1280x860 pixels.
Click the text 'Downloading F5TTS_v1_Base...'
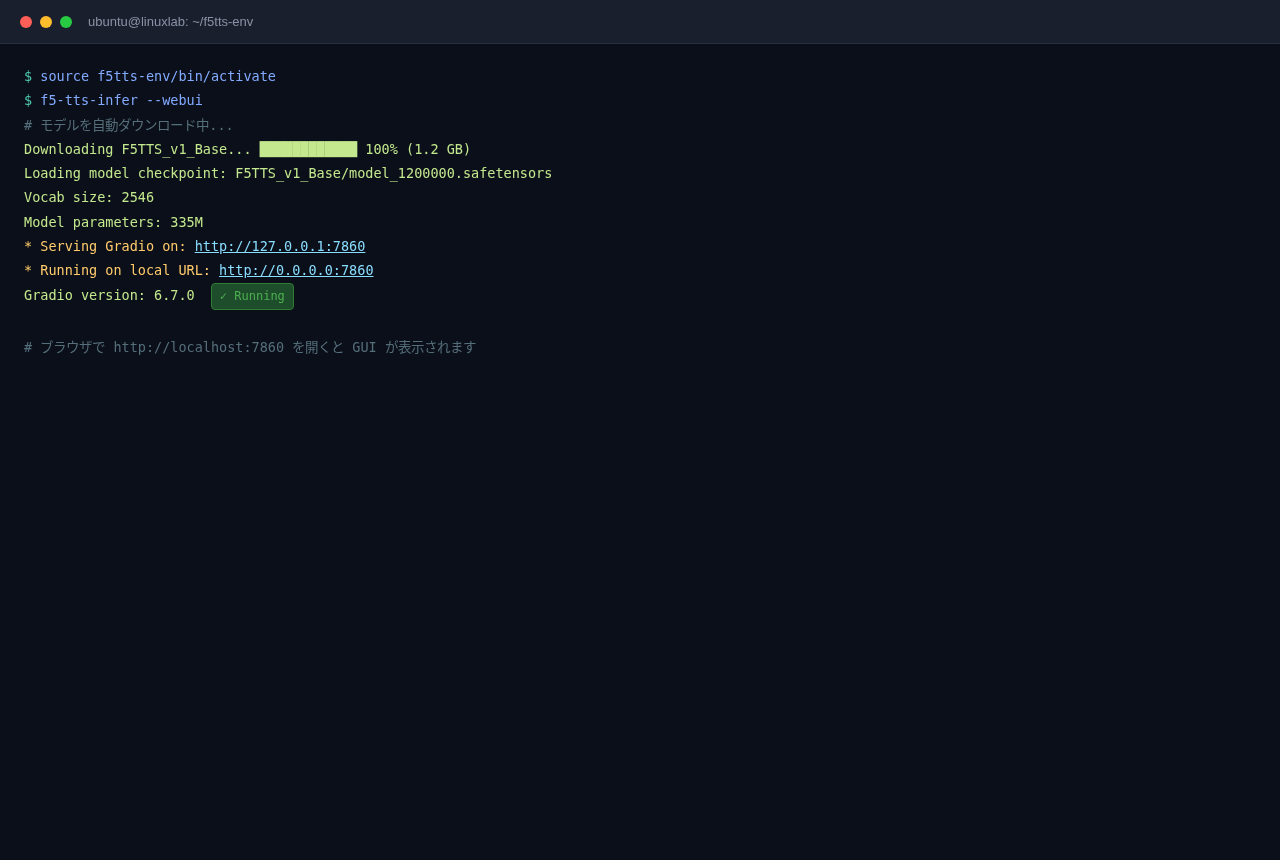138,149
